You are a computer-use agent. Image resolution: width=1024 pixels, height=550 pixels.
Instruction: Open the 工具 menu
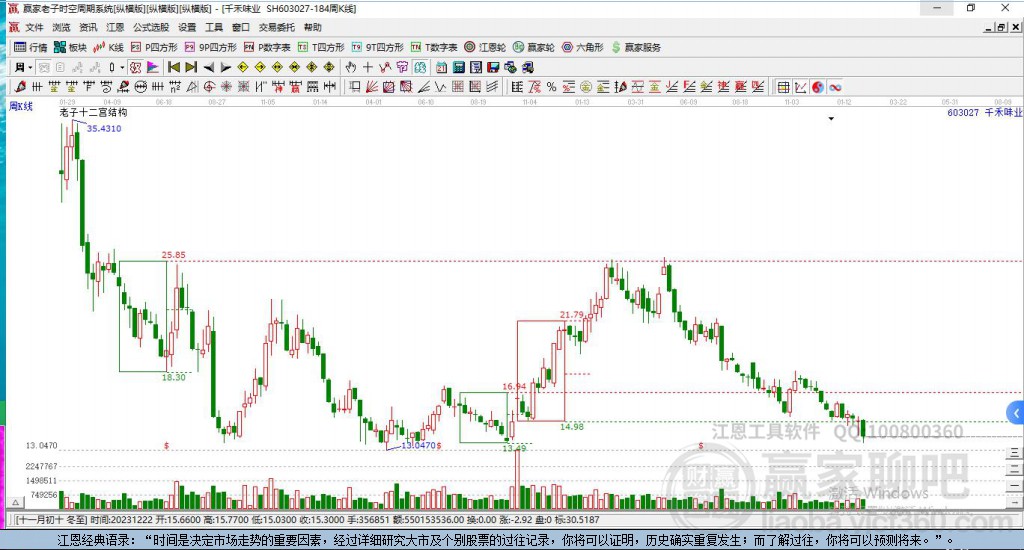pyautogui.click(x=214, y=27)
